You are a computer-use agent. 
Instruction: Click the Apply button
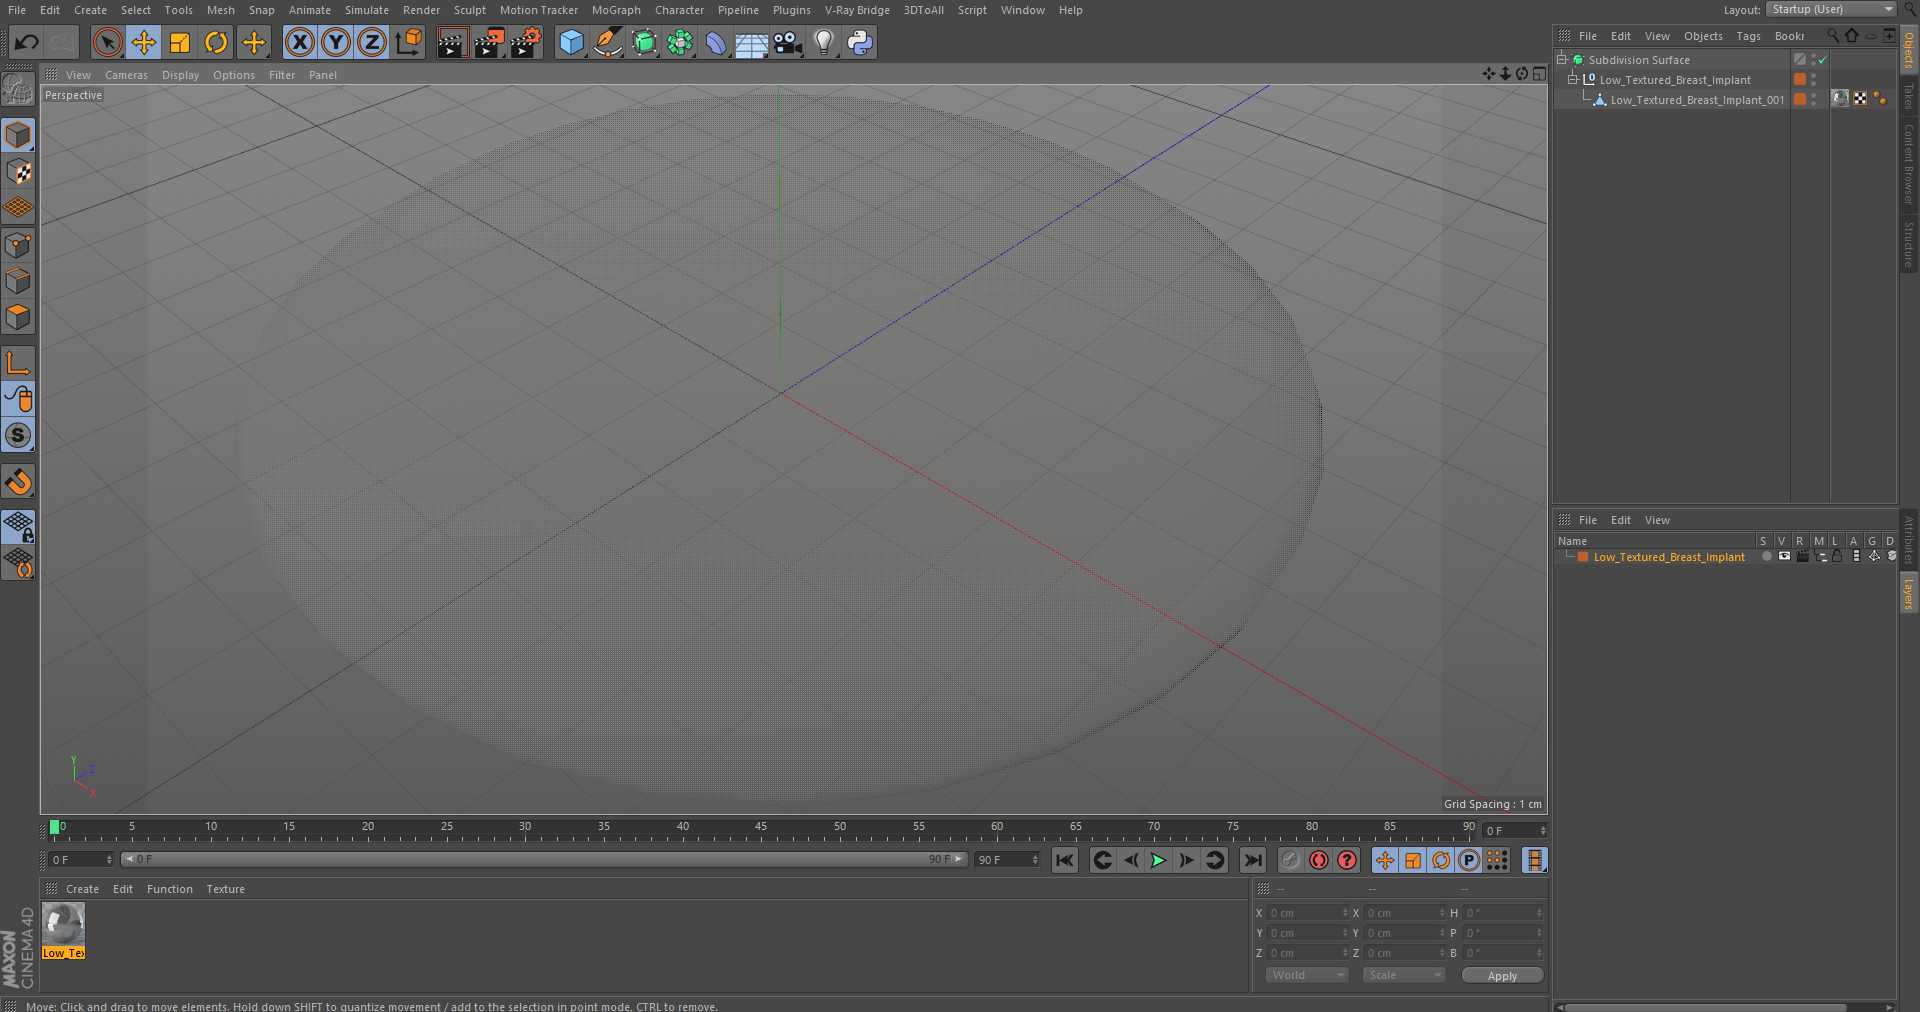point(1502,976)
